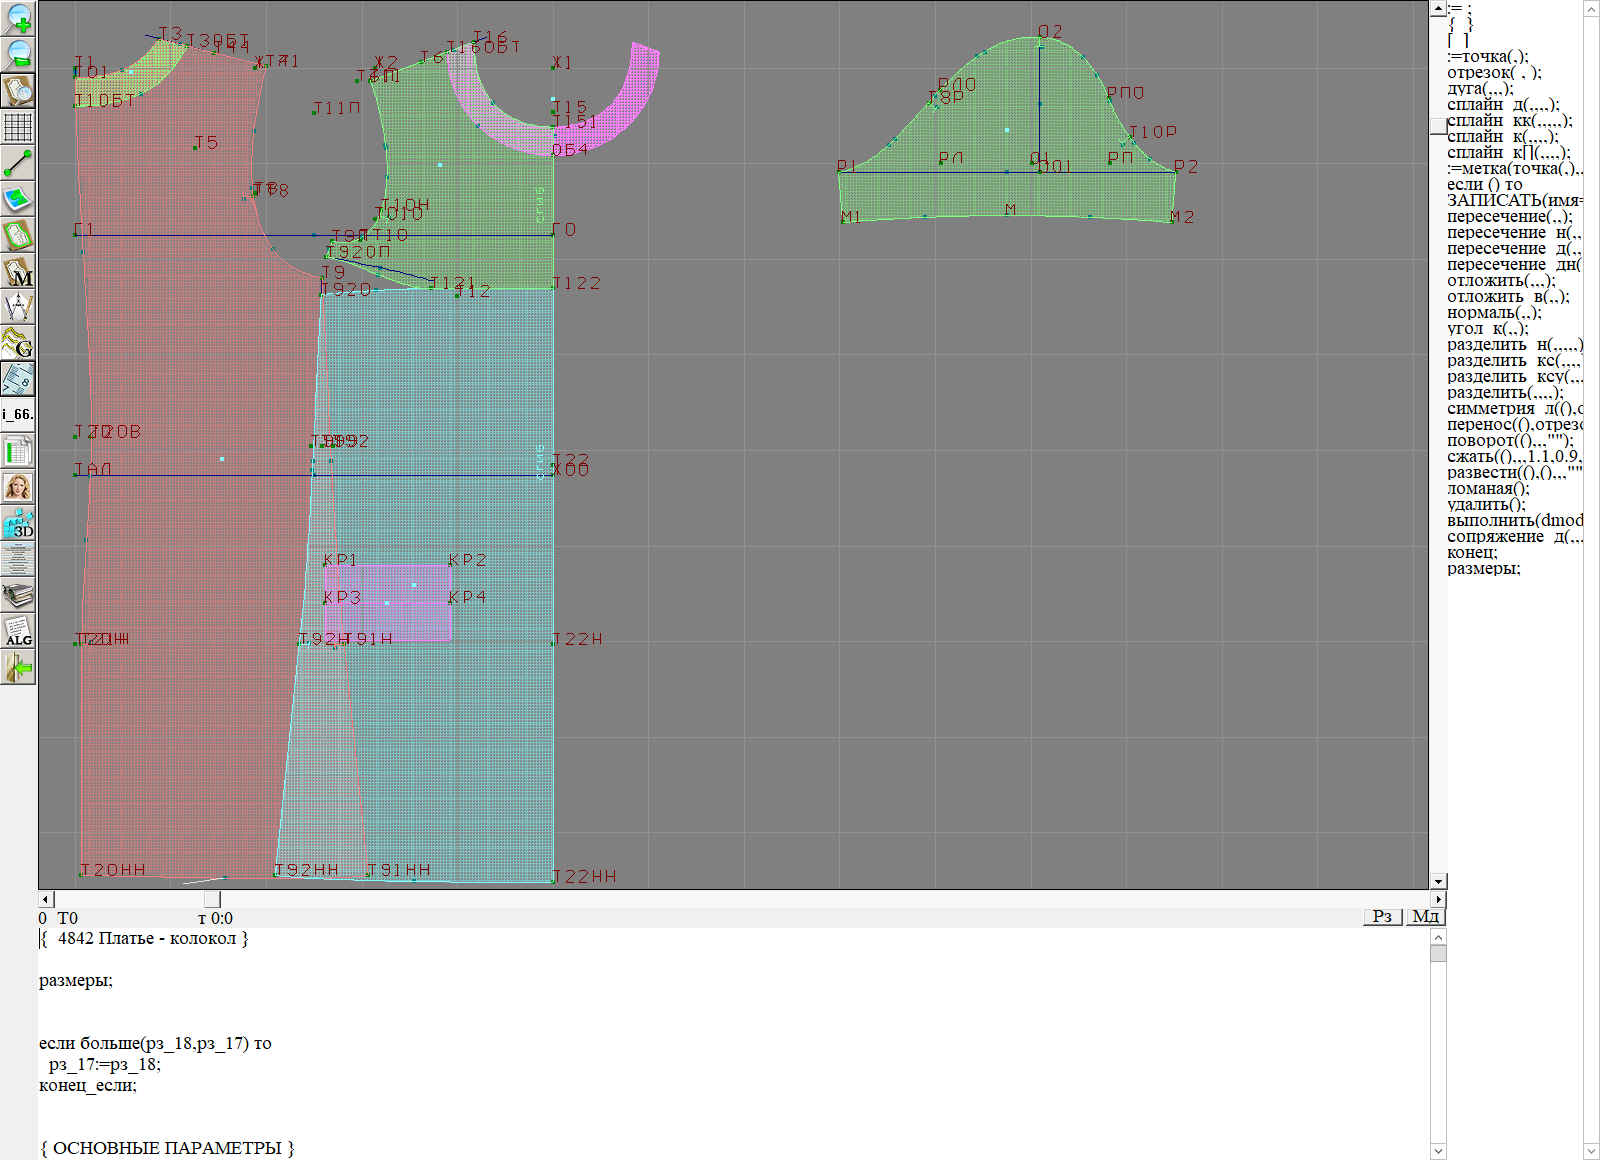Click the Рз button
The image size is (1600, 1160).
[x=1383, y=917]
